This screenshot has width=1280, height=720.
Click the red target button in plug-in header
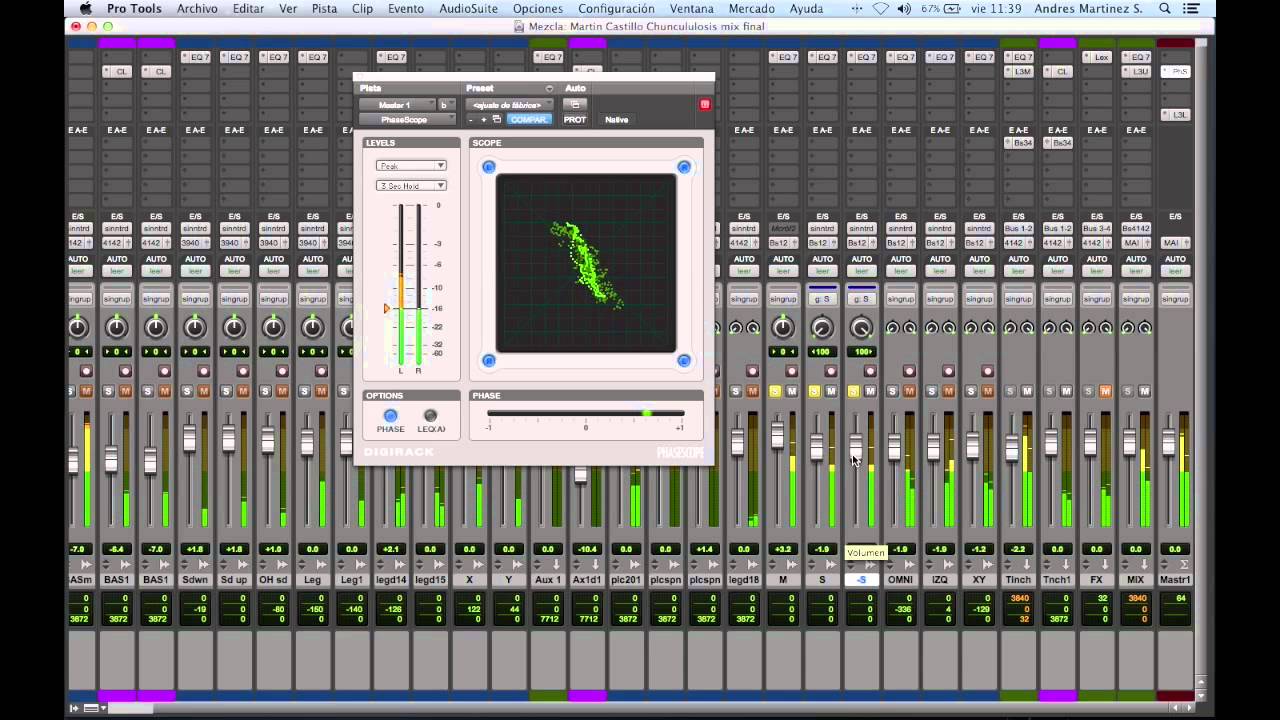[704, 104]
